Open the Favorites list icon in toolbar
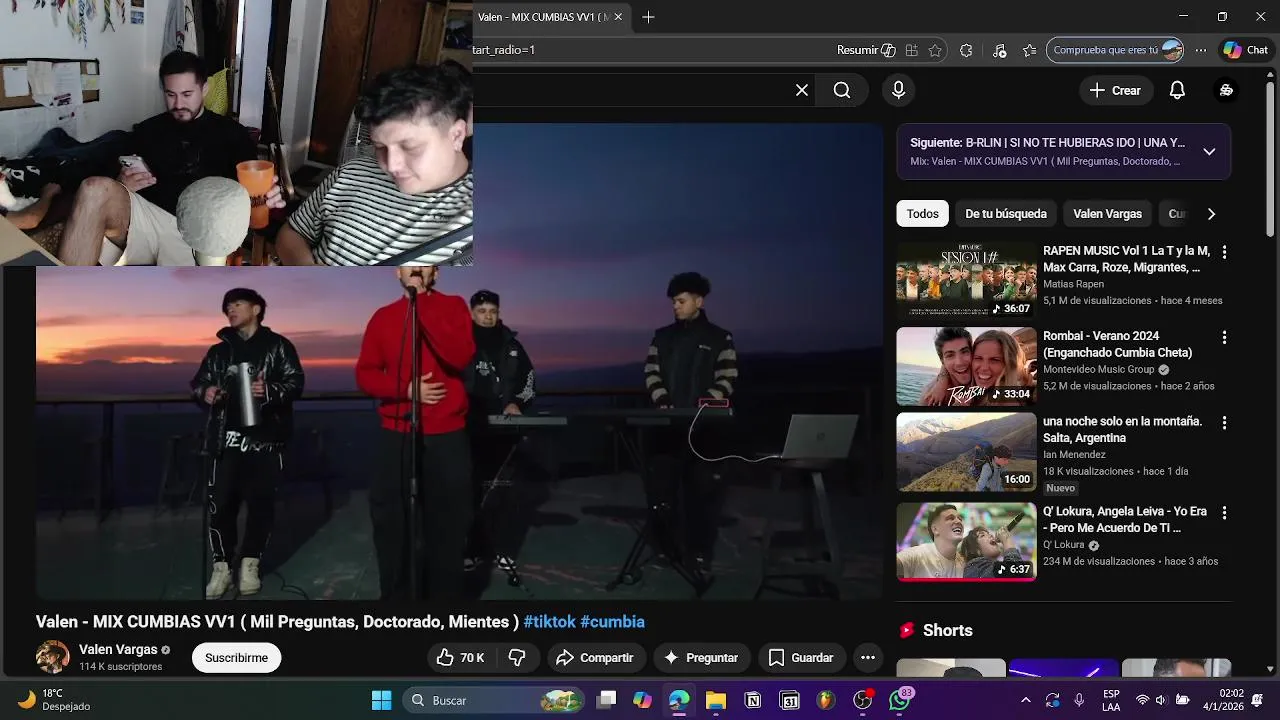The width and height of the screenshot is (1280, 720). pyautogui.click(x=1030, y=50)
